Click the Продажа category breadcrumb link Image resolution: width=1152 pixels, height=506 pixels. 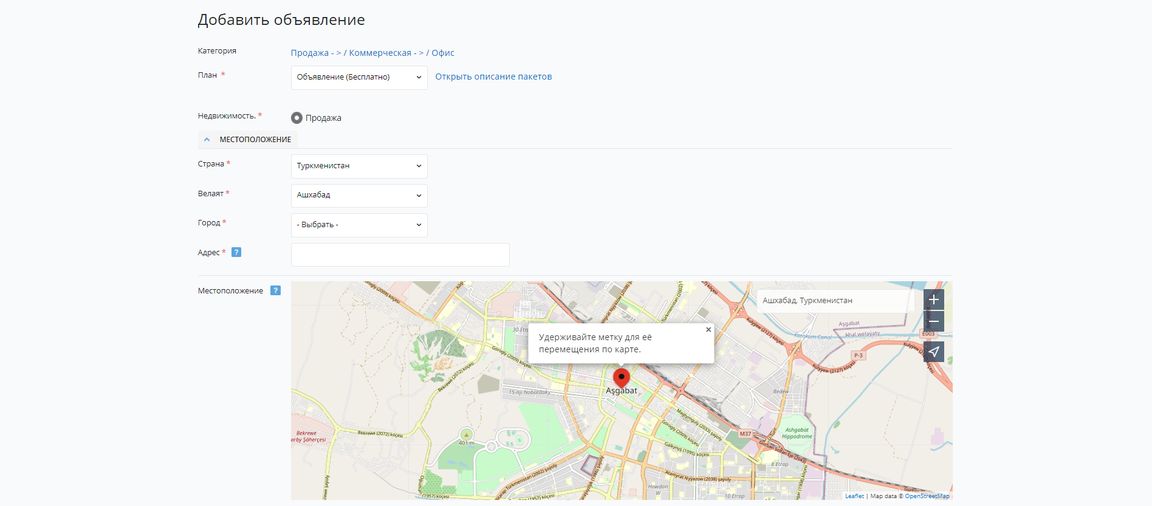click(x=309, y=53)
